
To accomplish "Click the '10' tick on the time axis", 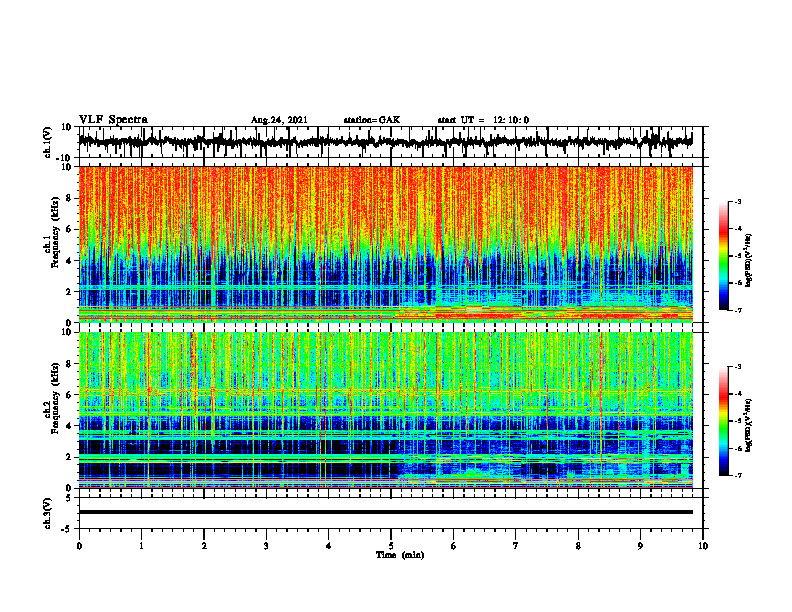I will (x=703, y=546).
